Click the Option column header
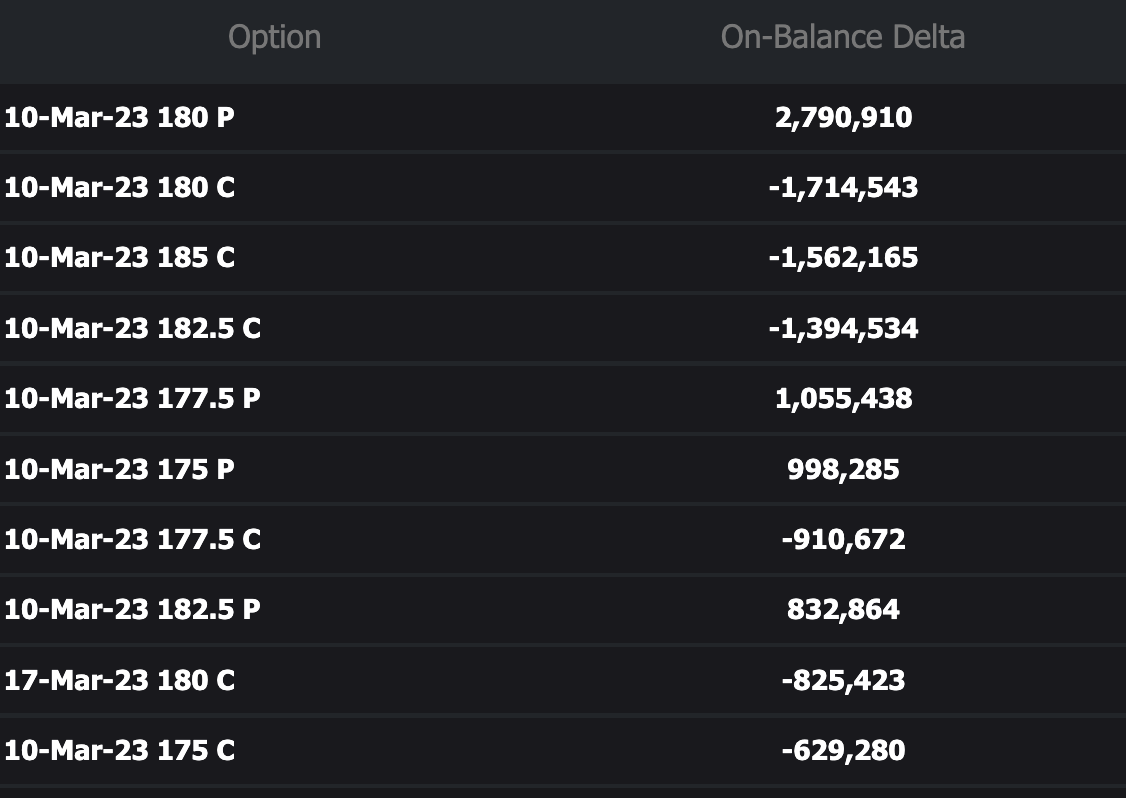The height and width of the screenshot is (798, 1126). (x=274, y=38)
